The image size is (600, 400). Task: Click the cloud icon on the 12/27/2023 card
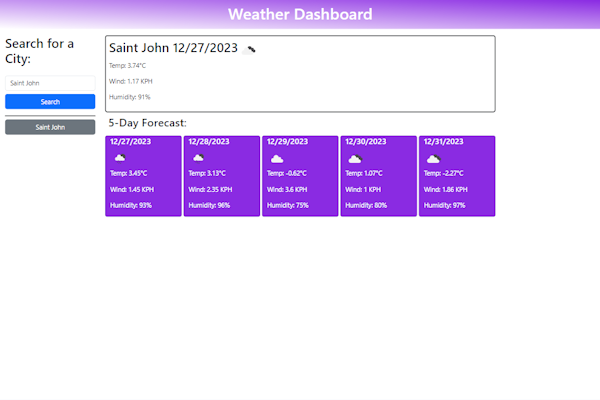coord(120,157)
